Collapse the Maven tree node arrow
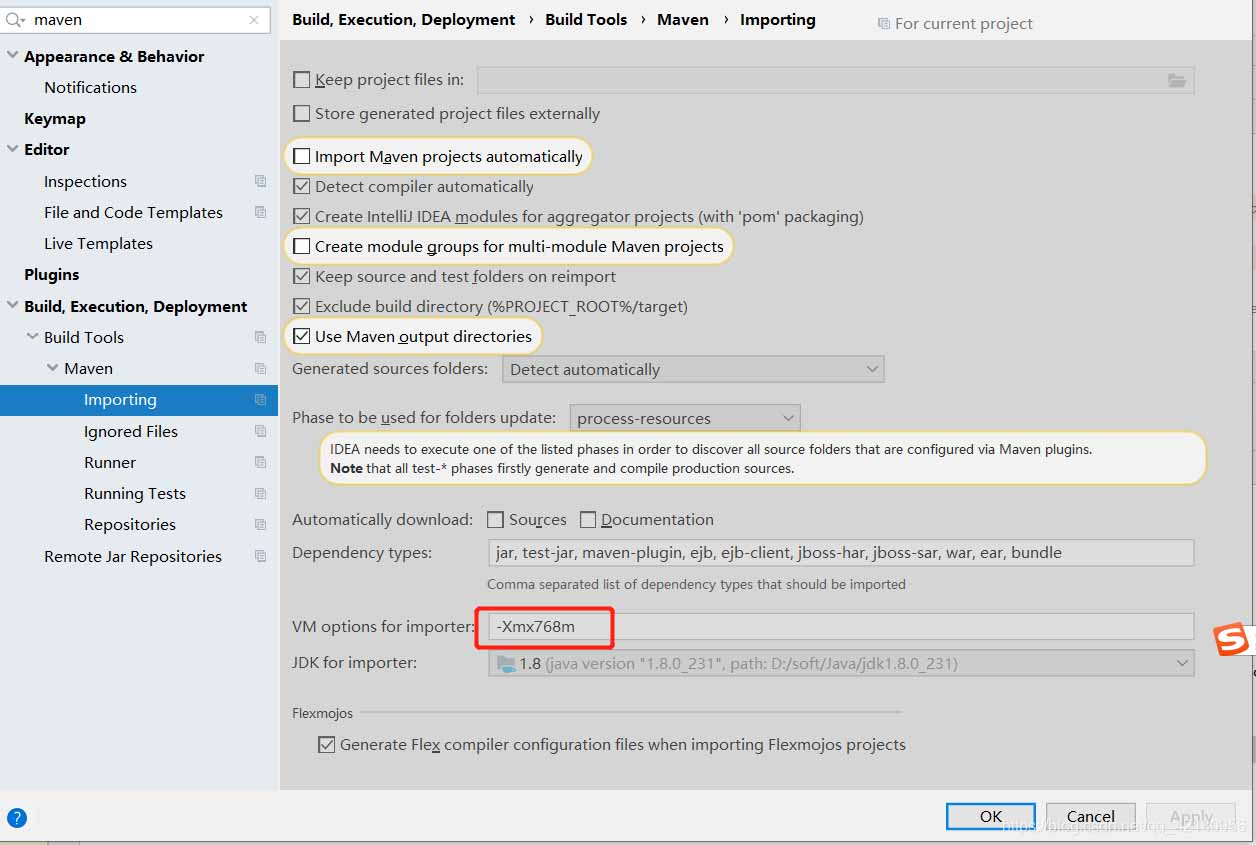The height and width of the screenshot is (845, 1256). (53, 368)
